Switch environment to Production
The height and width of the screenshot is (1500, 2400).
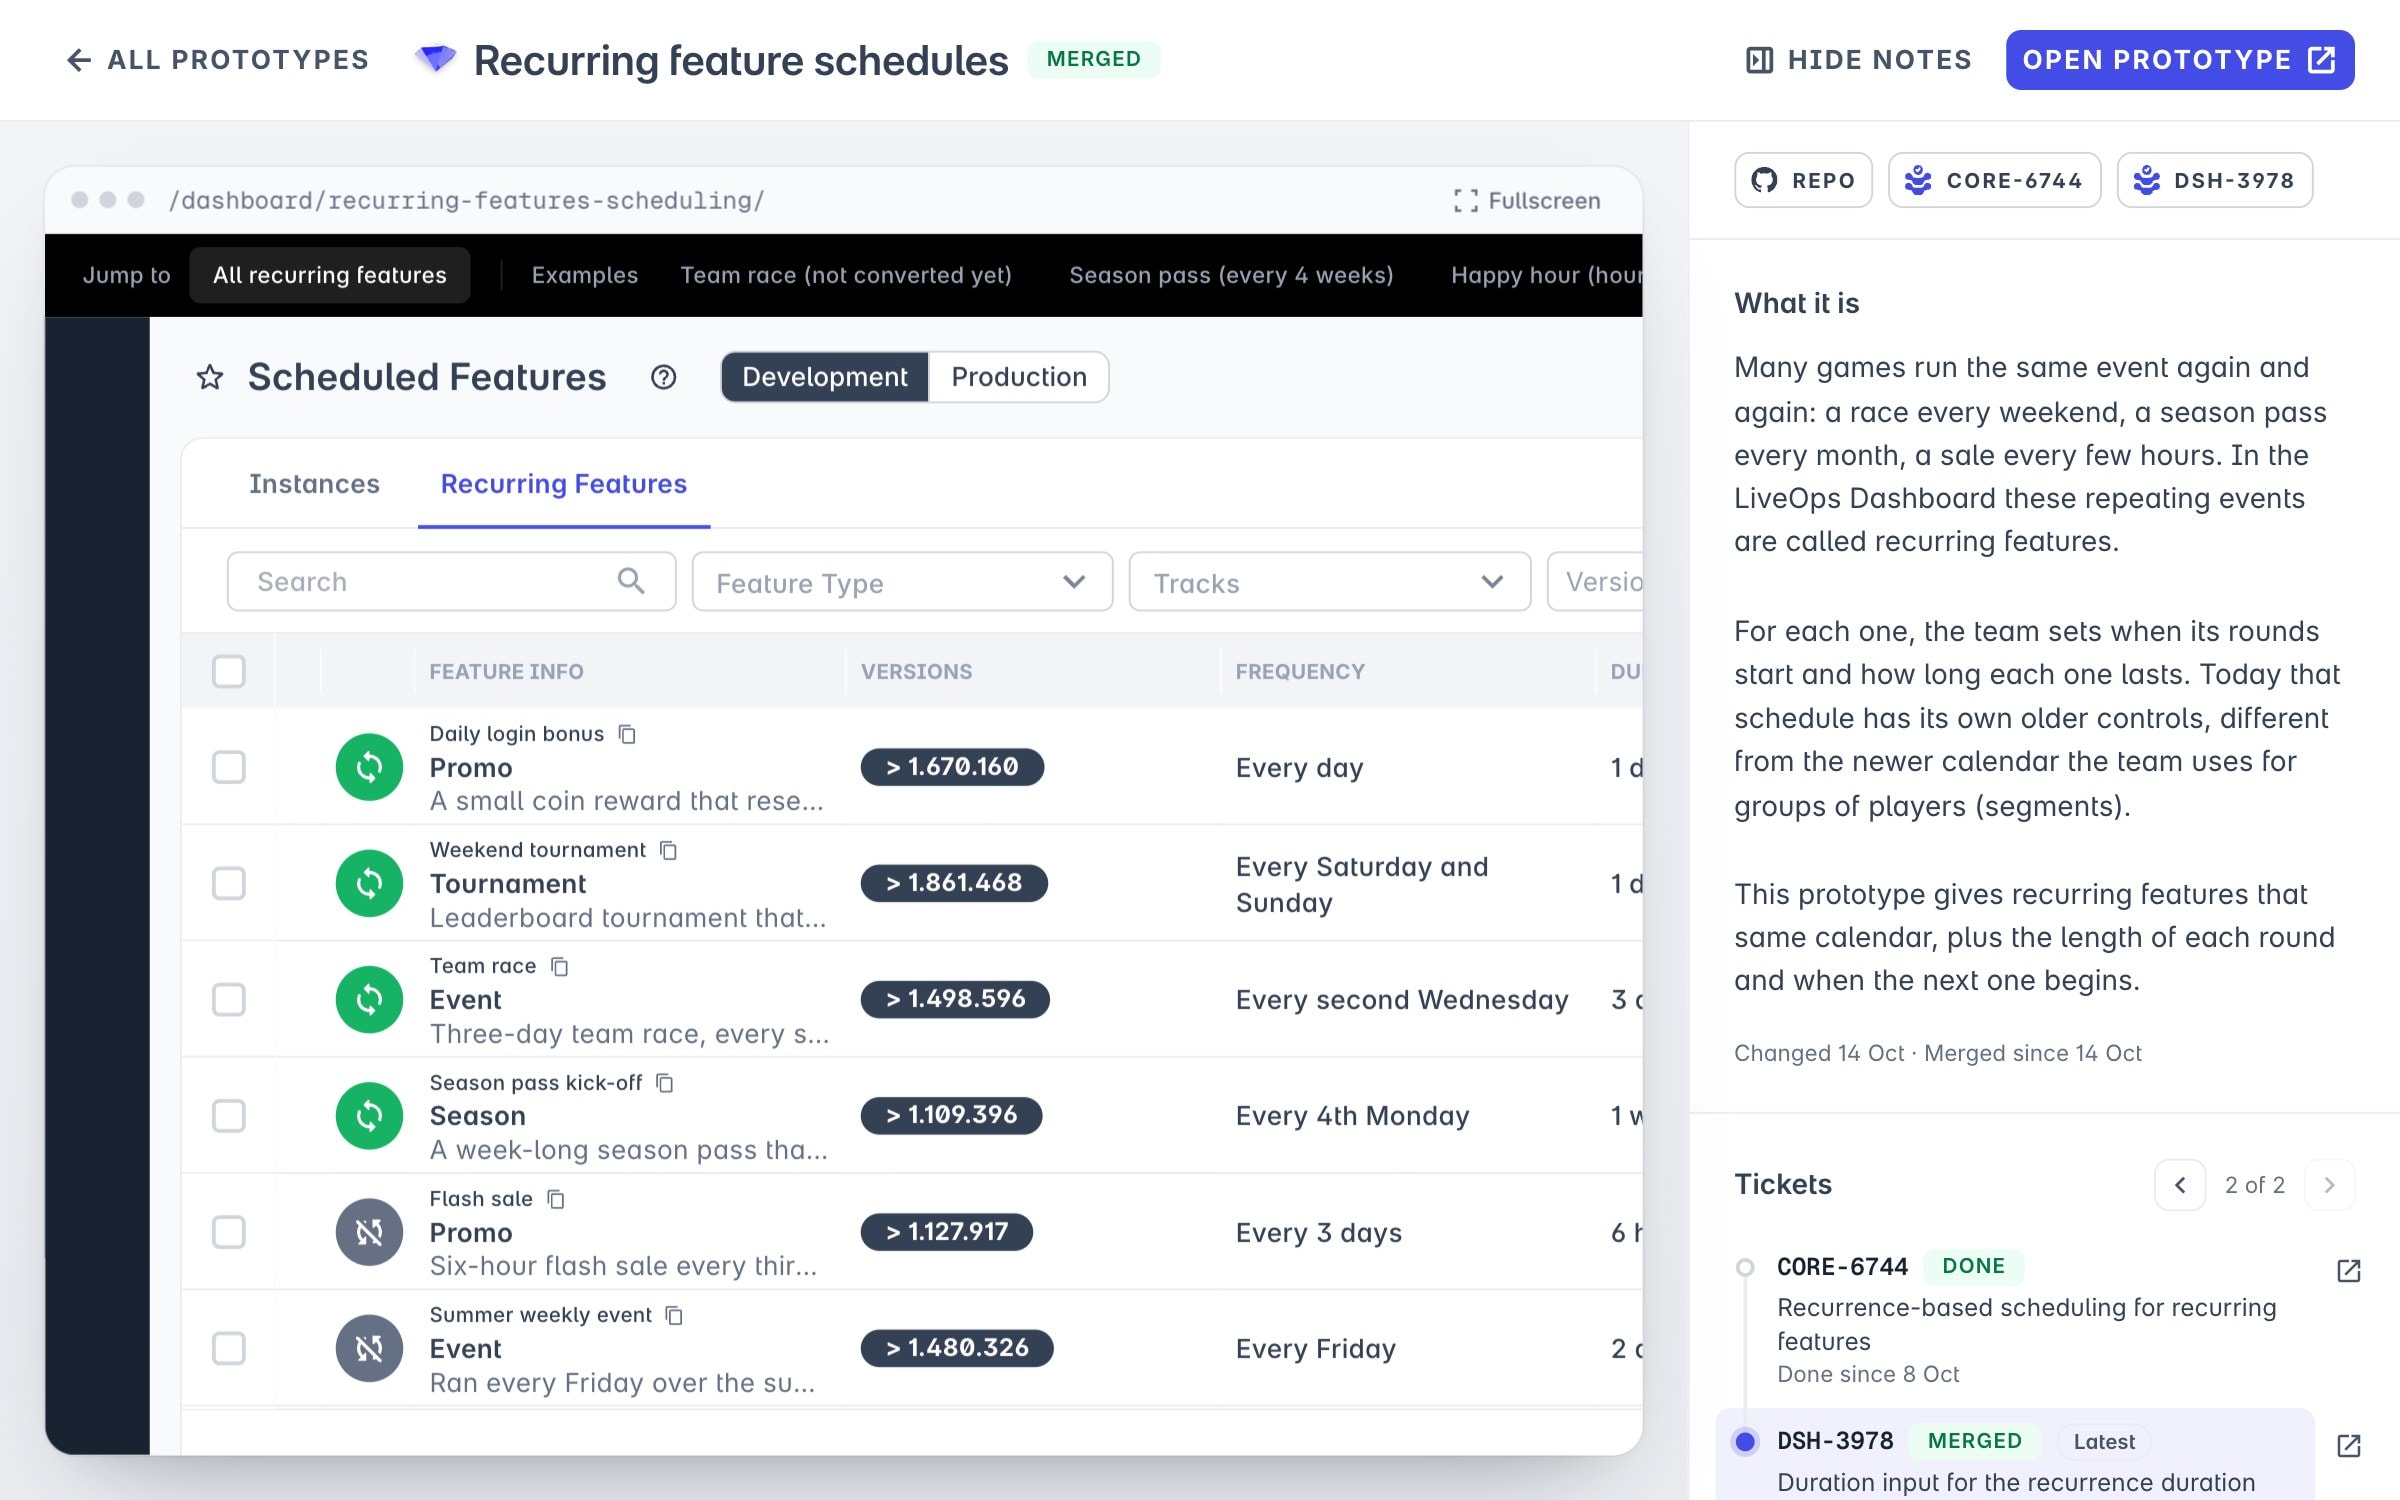(x=1019, y=377)
